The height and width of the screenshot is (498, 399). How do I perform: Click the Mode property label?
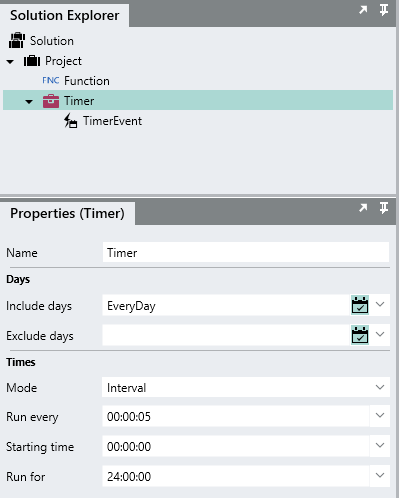[x=22, y=388]
